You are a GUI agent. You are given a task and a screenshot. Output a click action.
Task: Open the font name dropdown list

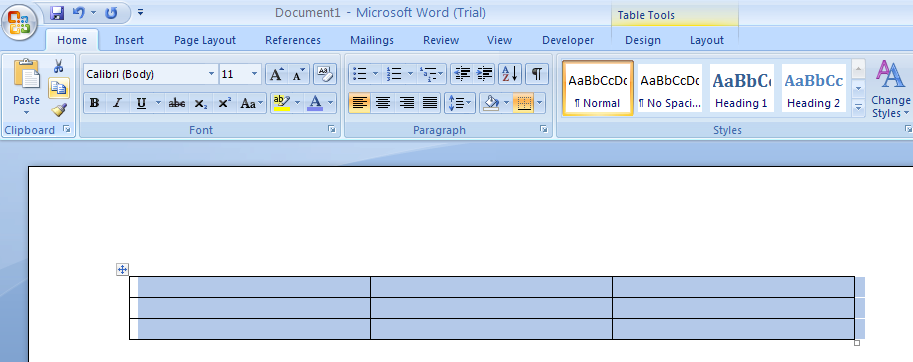pyautogui.click(x=211, y=74)
